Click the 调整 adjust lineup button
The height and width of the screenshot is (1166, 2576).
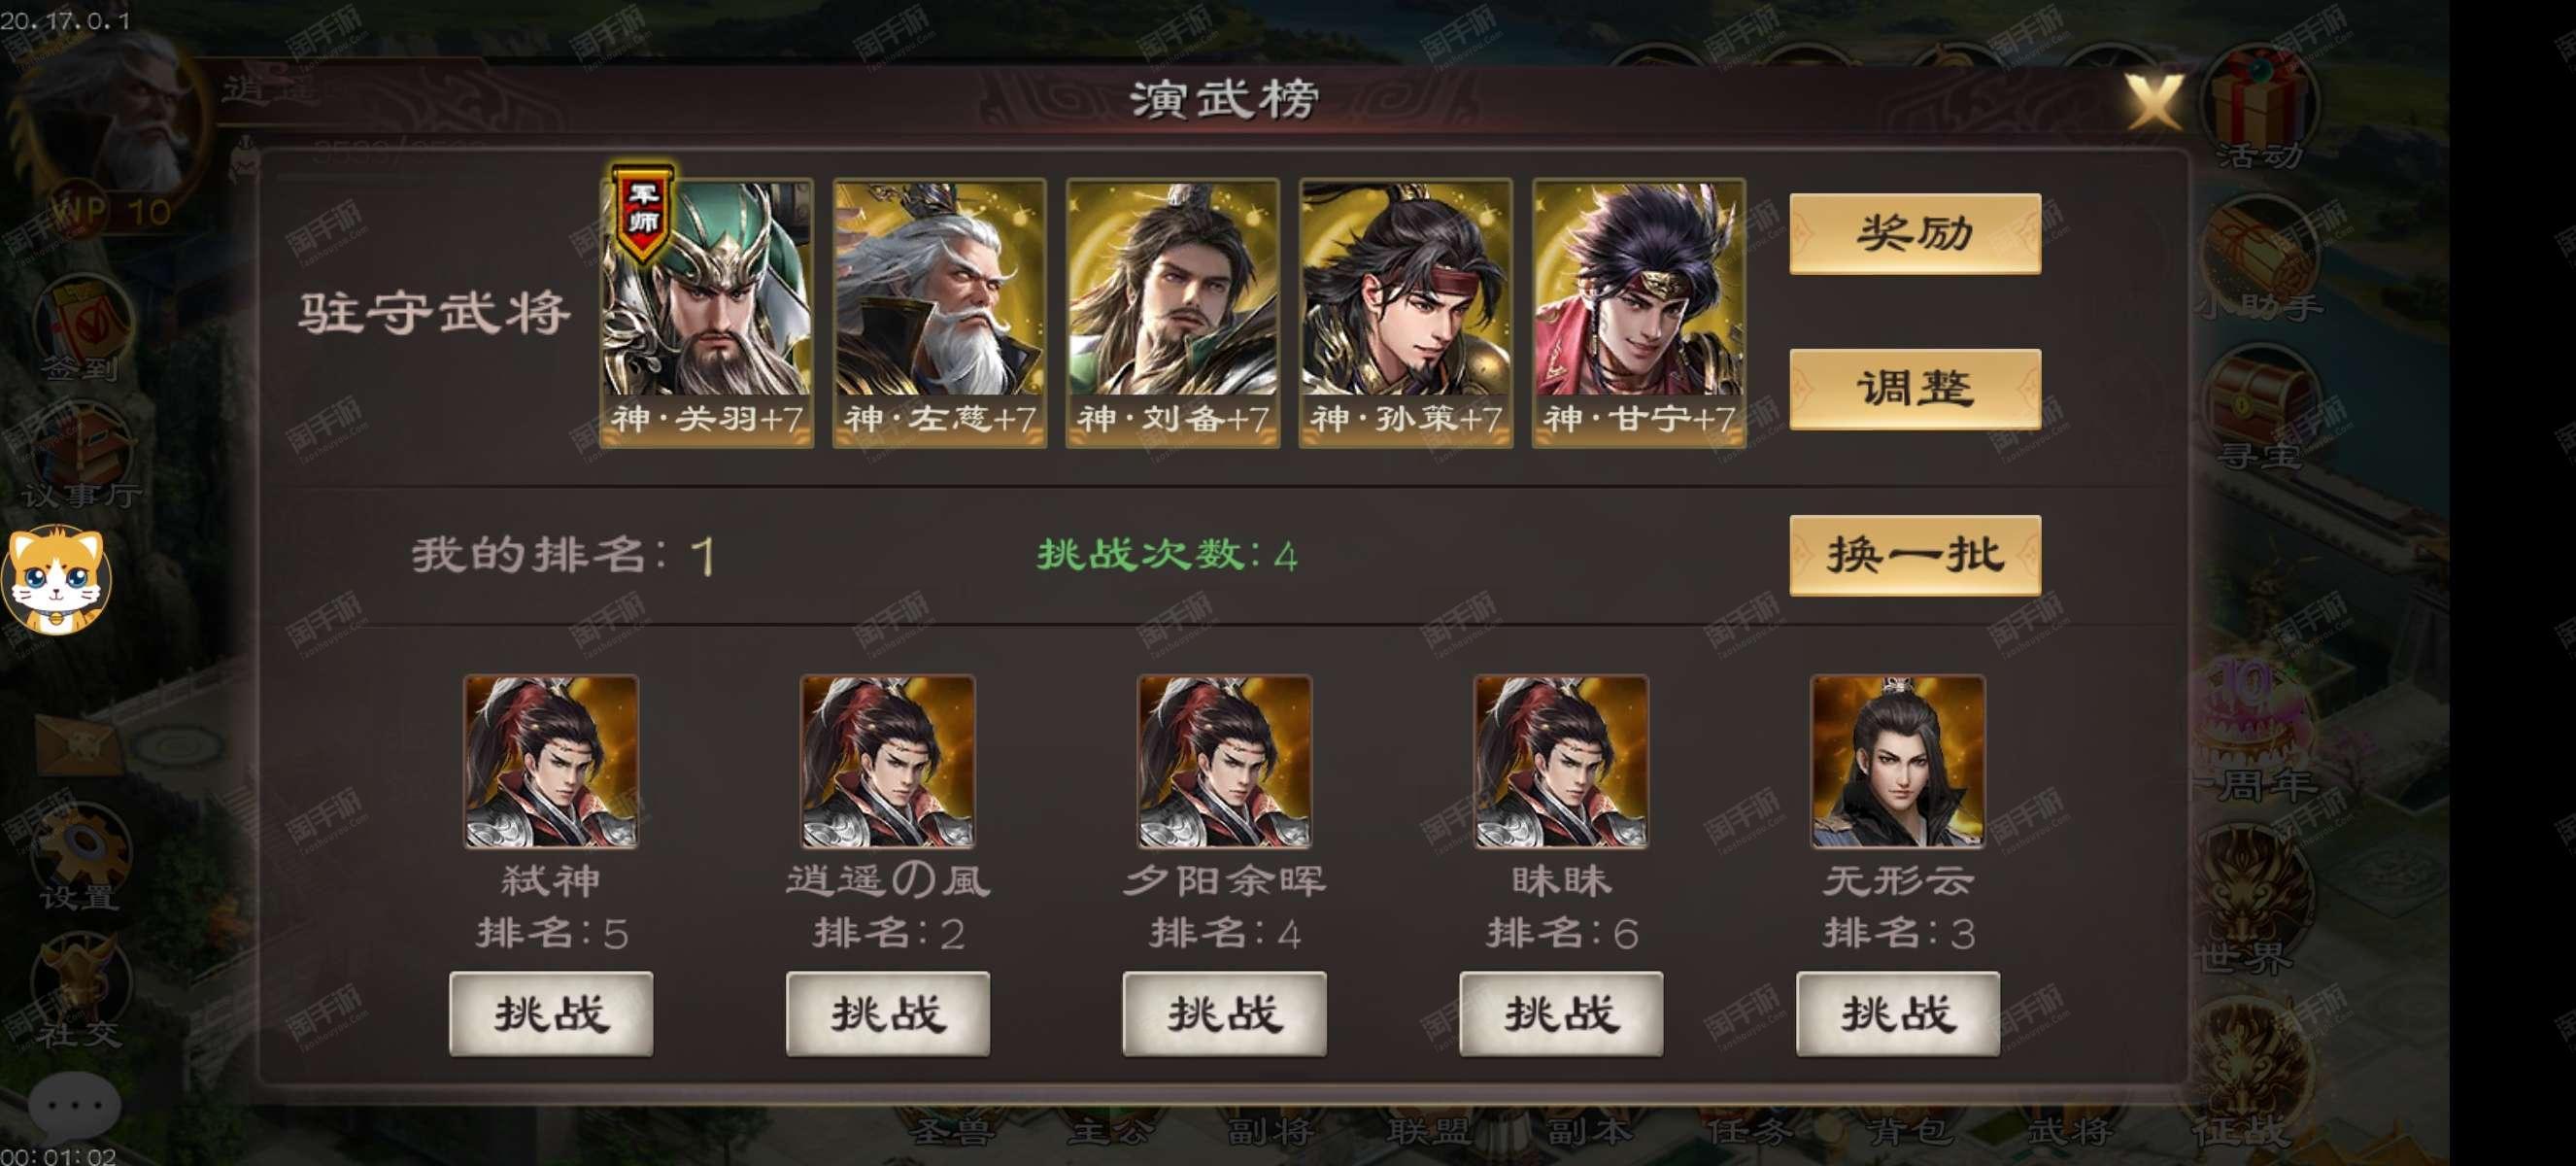[x=1914, y=389]
